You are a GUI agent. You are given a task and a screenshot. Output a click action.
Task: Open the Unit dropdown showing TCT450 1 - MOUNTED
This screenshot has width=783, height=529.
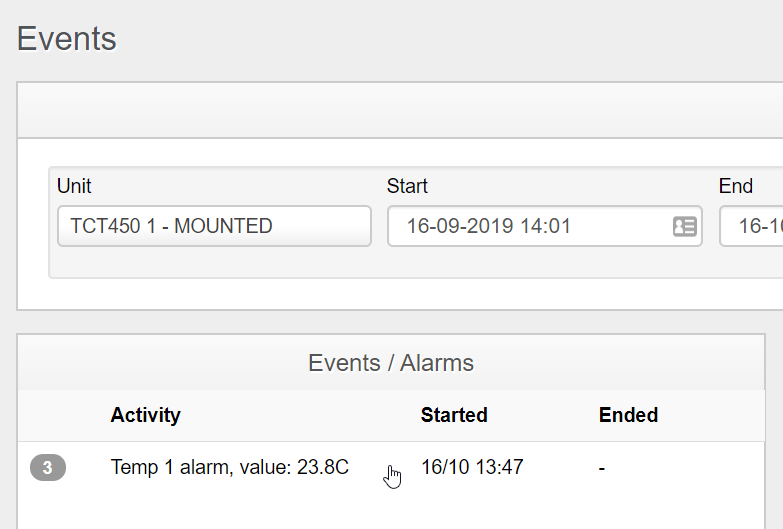tap(214, 226)
